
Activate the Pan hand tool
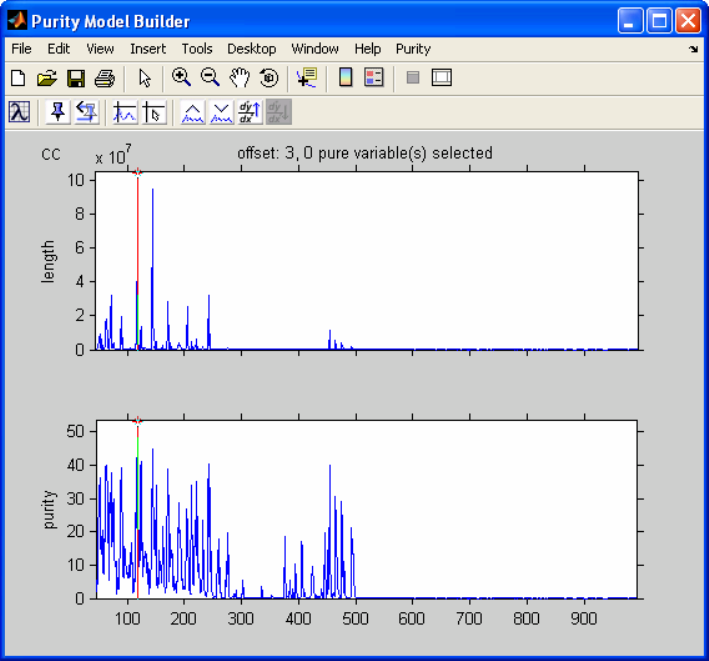coord(239,78)
